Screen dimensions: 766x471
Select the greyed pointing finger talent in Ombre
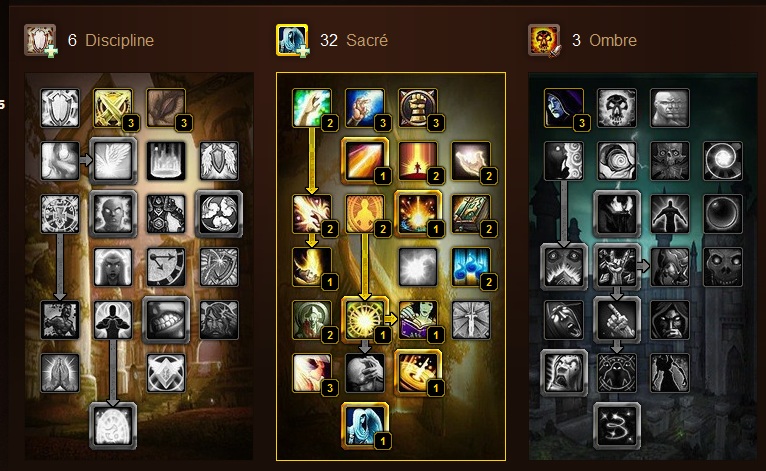617,320
